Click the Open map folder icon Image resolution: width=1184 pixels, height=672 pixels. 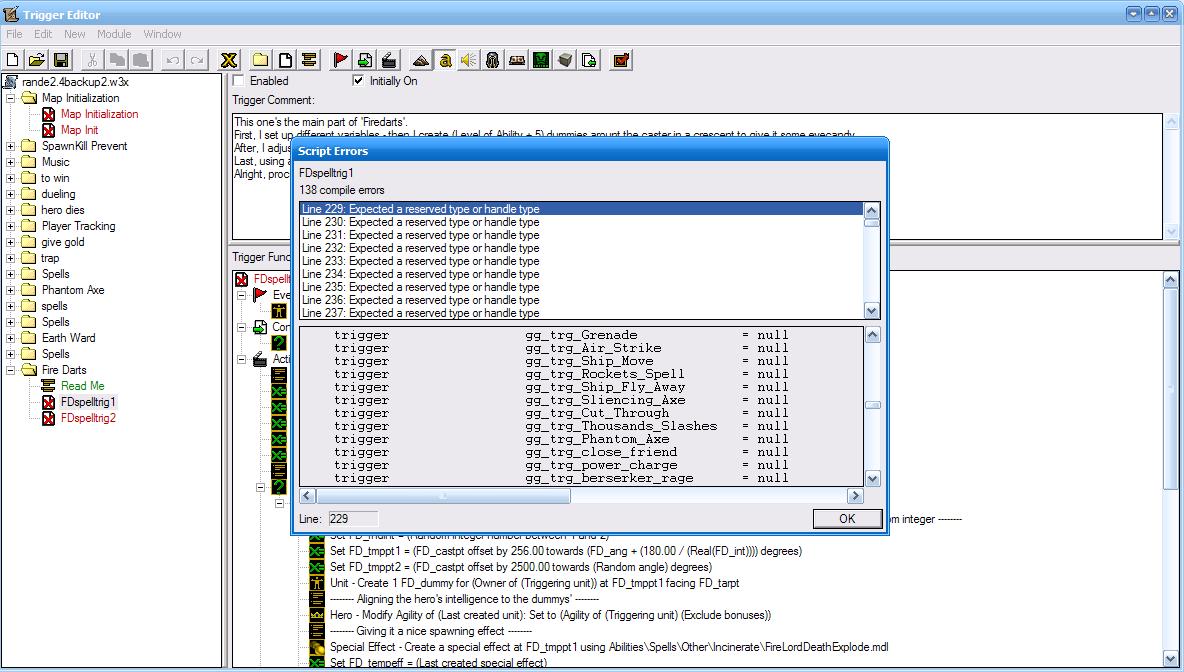(36, 60)
